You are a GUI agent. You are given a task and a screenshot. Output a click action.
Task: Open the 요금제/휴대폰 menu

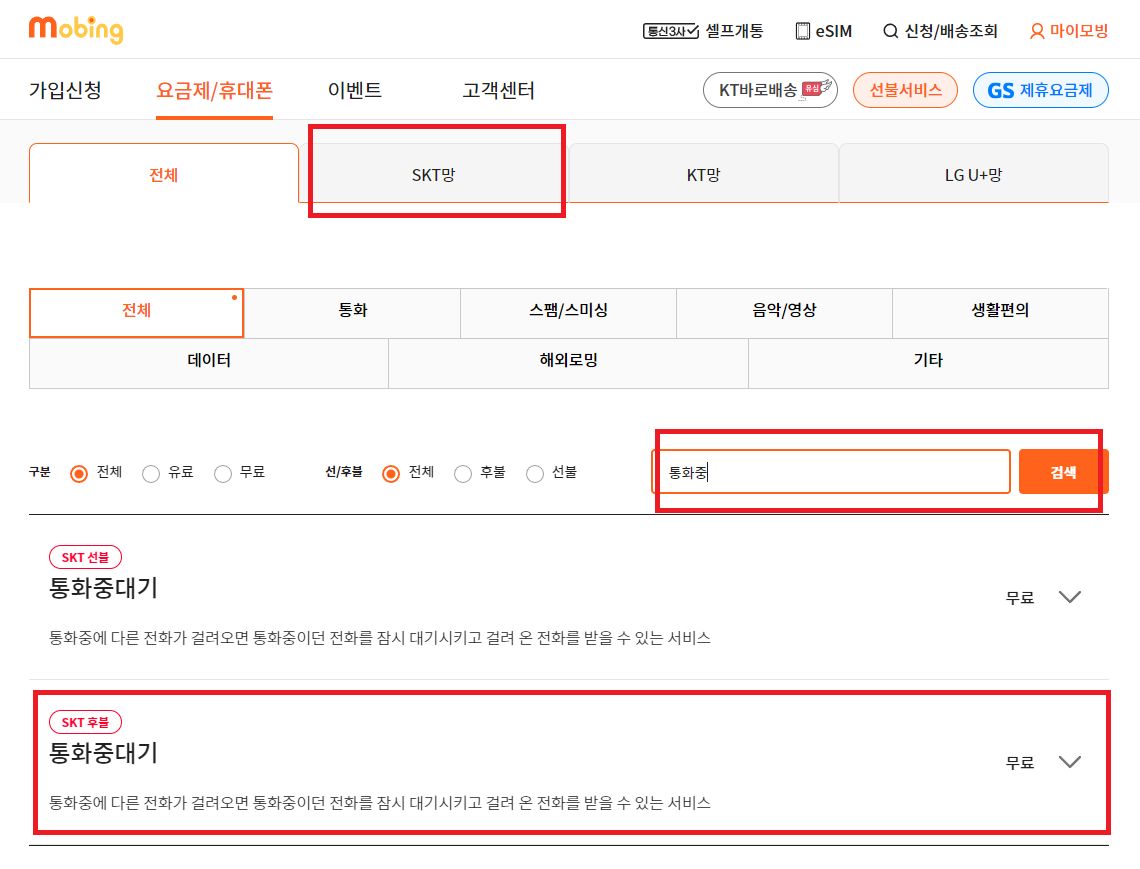(214, 90)
